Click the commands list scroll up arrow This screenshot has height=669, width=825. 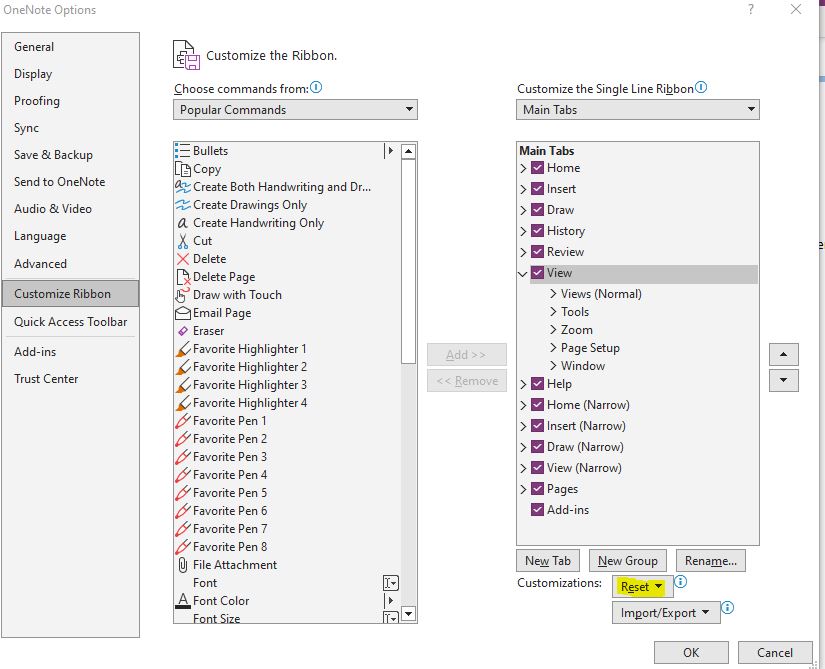[409, 151]
